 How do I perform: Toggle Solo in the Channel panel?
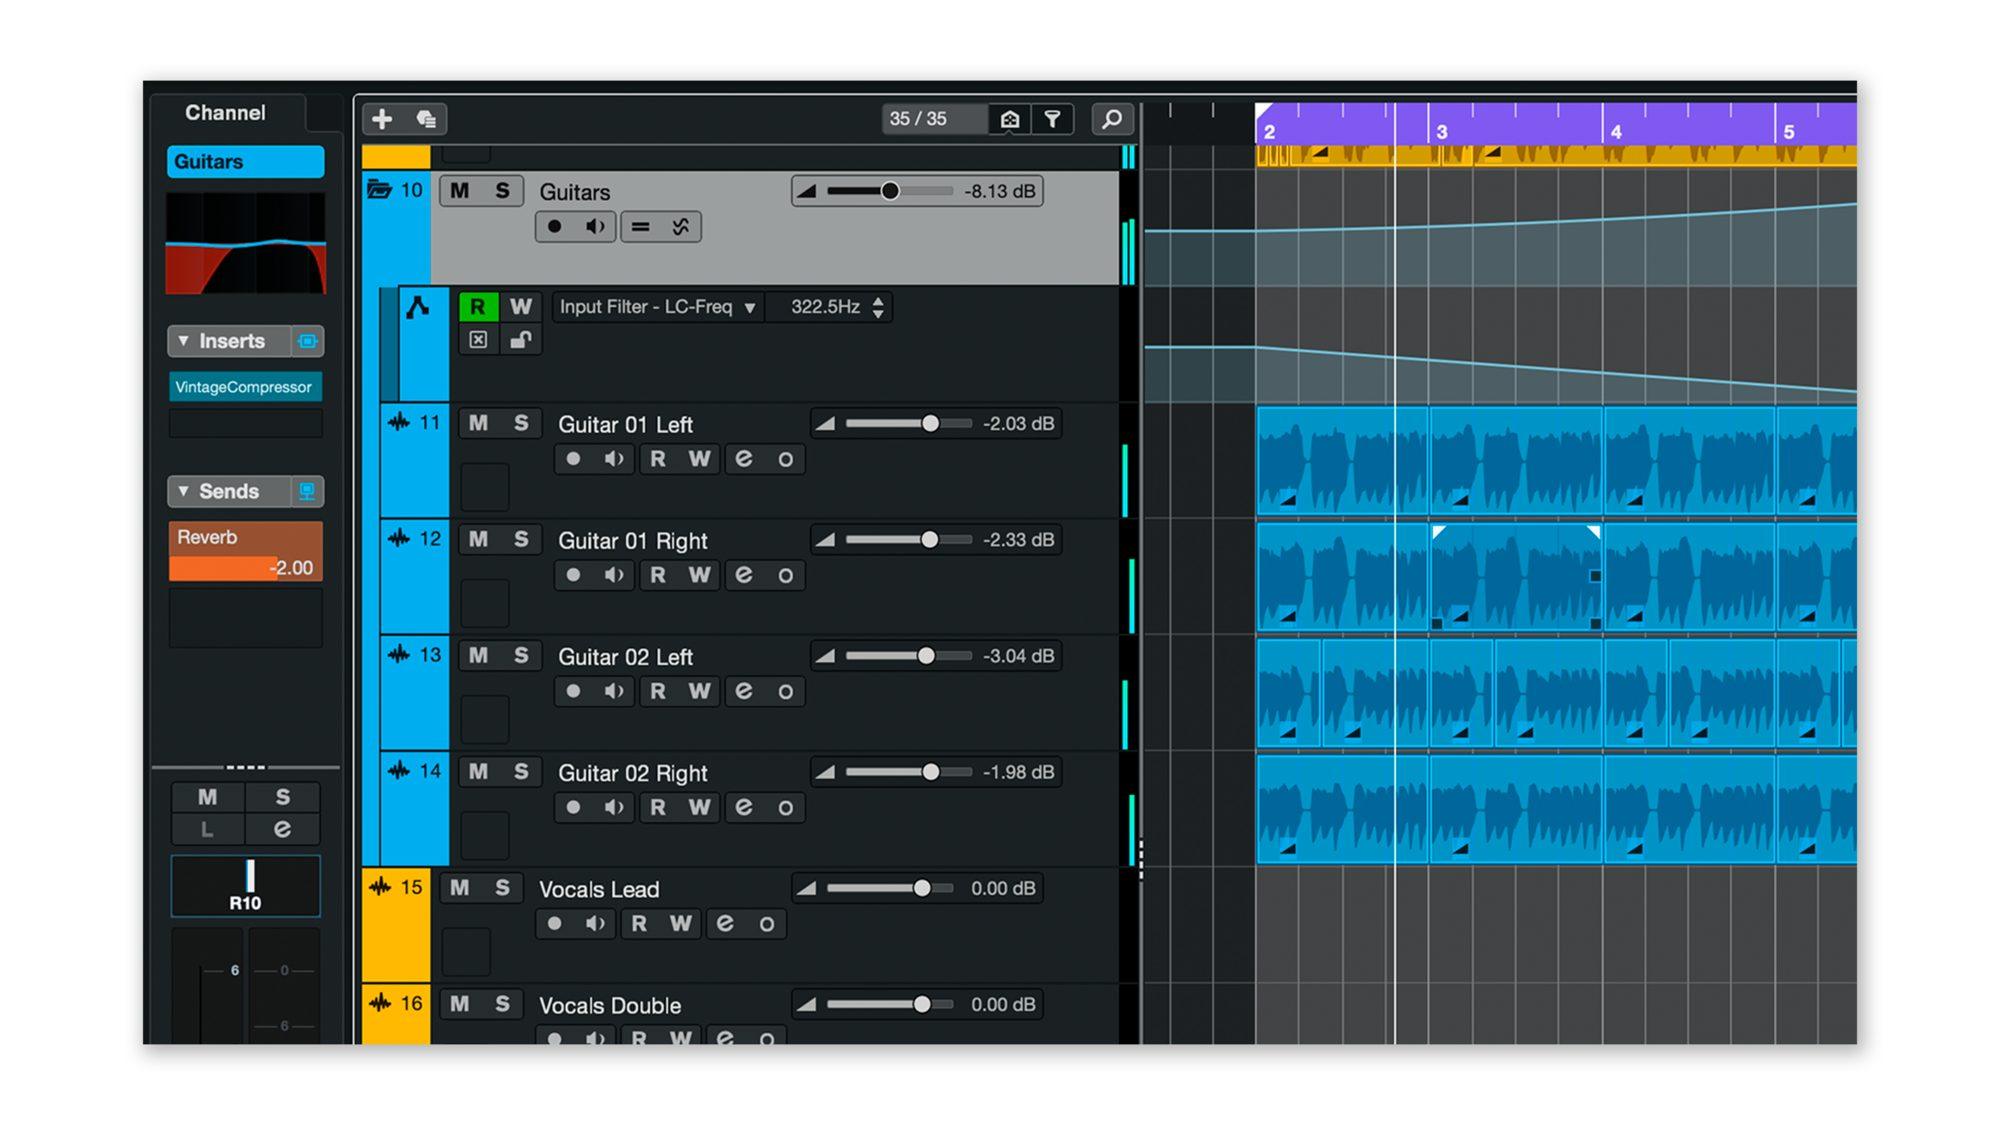pyautogui.click(x=283, y=797)
